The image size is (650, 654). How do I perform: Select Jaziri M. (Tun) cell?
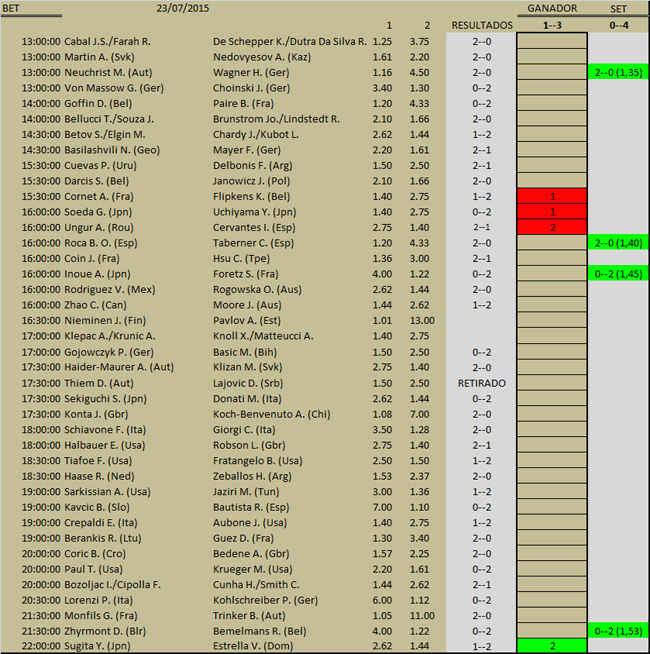(x=246, y=492)
